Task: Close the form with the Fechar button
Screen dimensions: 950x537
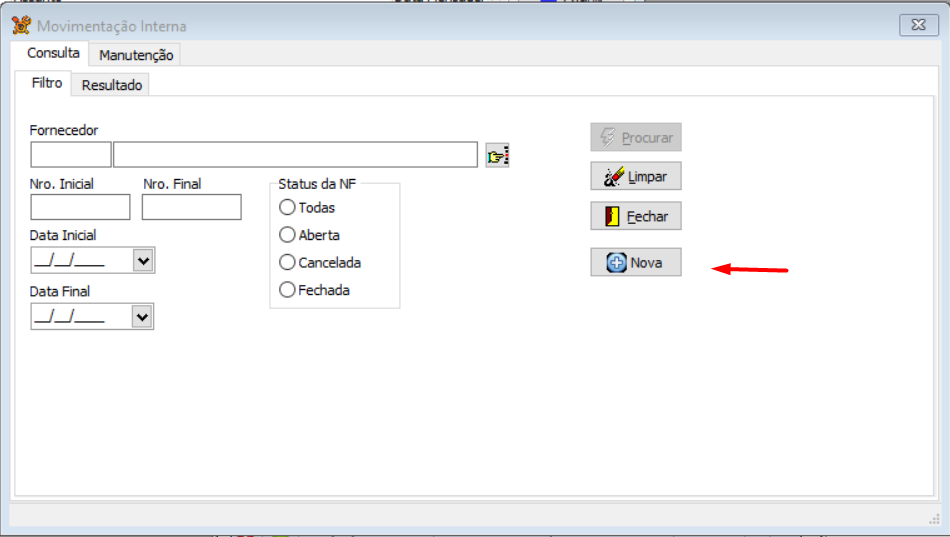Action: pyautogui.click(x=636, y=216)
